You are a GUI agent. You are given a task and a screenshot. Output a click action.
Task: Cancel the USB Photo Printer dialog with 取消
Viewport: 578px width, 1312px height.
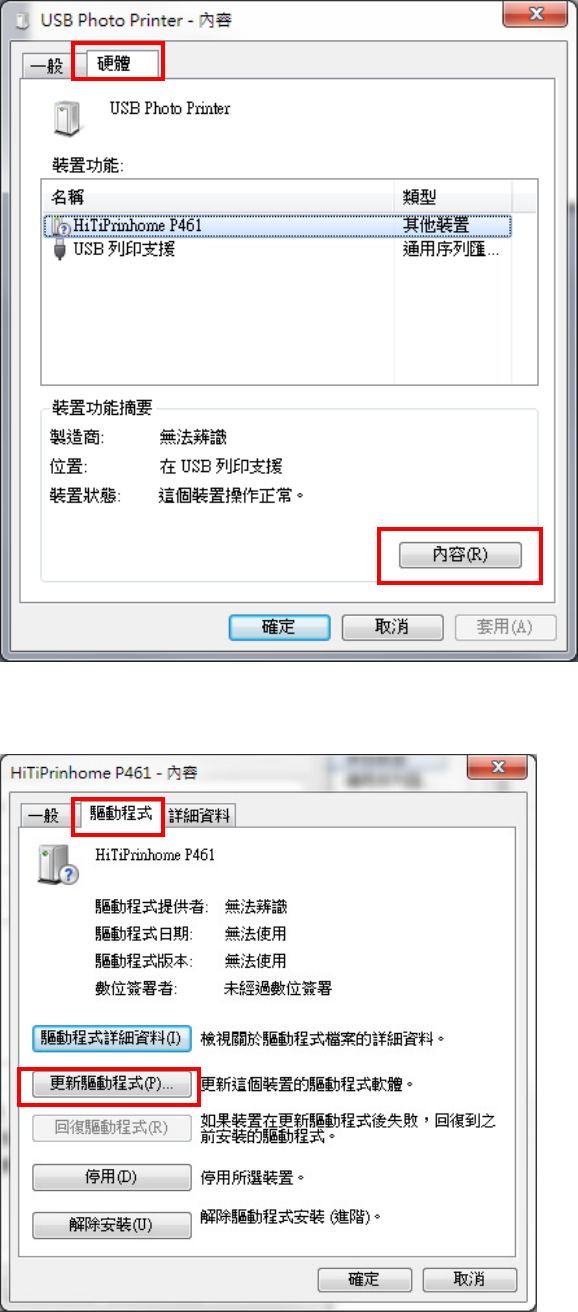coord(392,627)
